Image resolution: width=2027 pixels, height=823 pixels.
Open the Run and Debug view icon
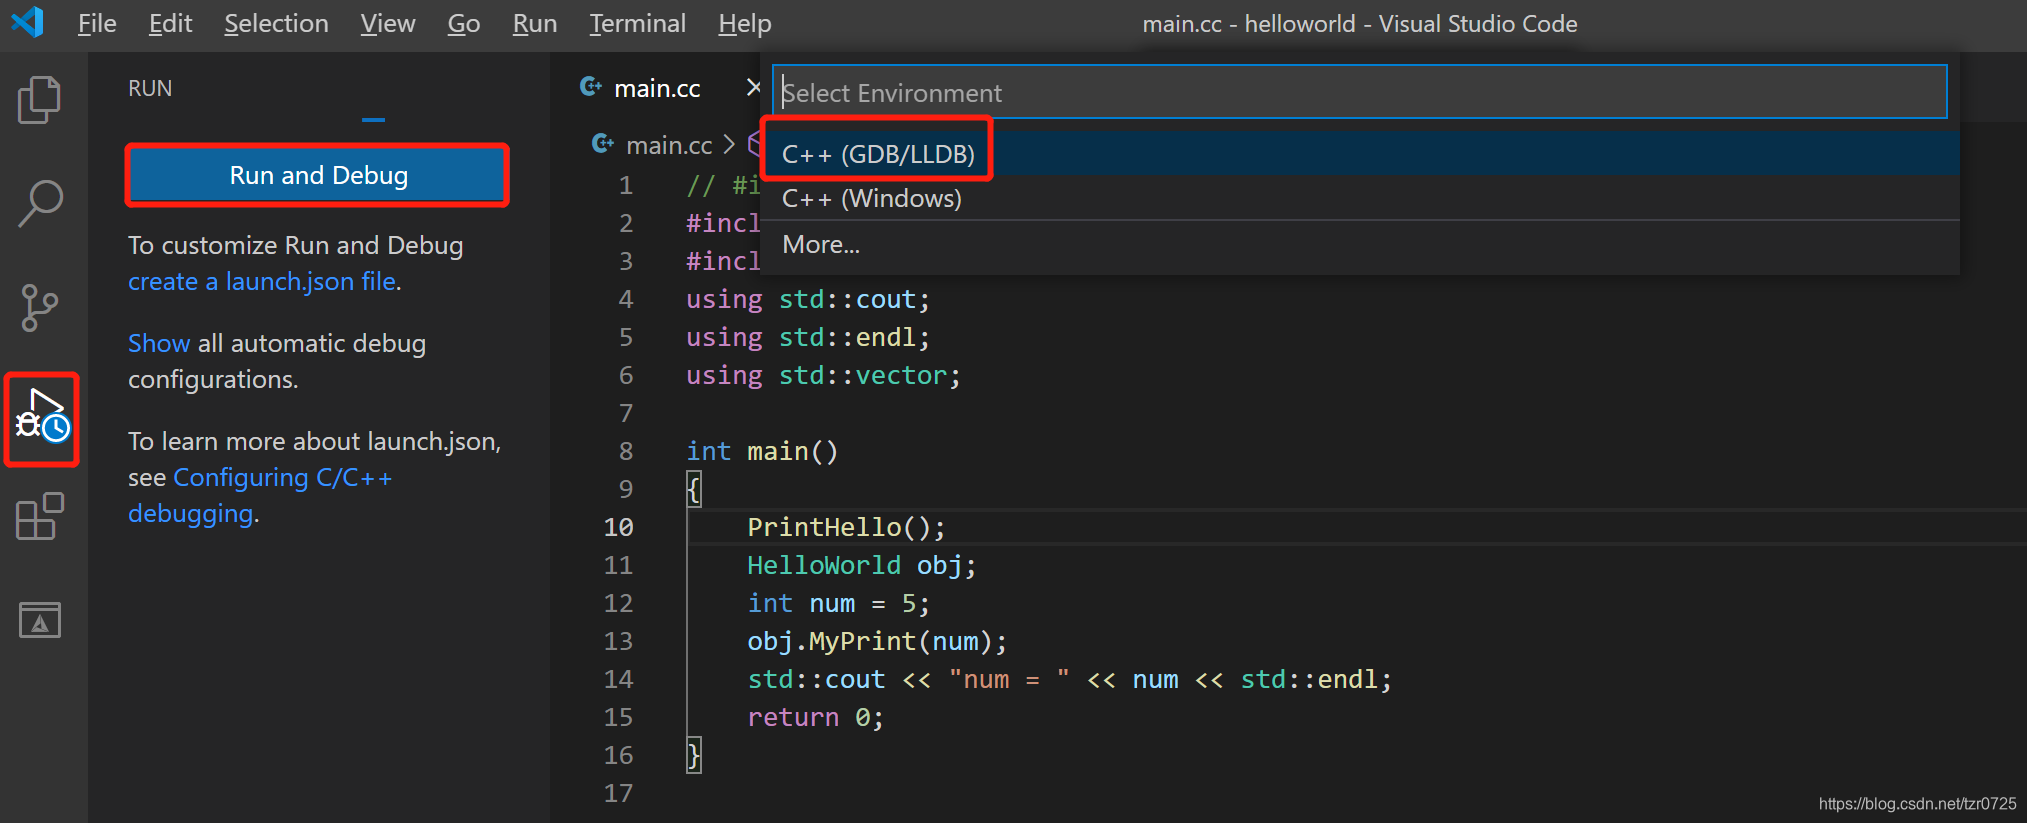pyautogui.click(x=42, y=417)
